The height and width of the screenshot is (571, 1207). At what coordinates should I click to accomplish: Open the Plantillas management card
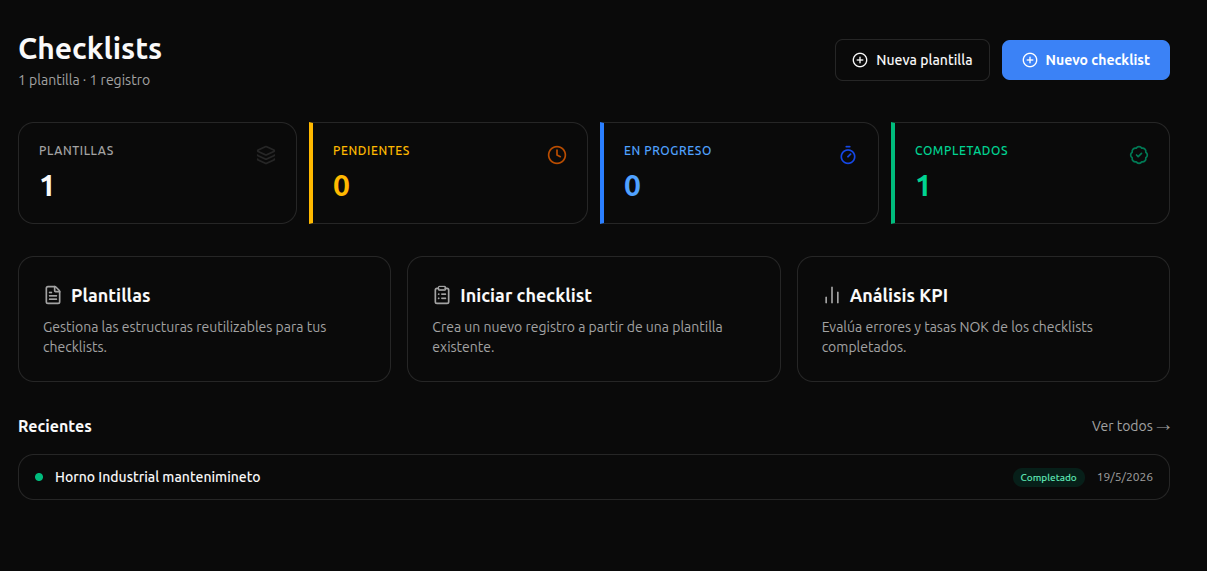tap(204, 319)
